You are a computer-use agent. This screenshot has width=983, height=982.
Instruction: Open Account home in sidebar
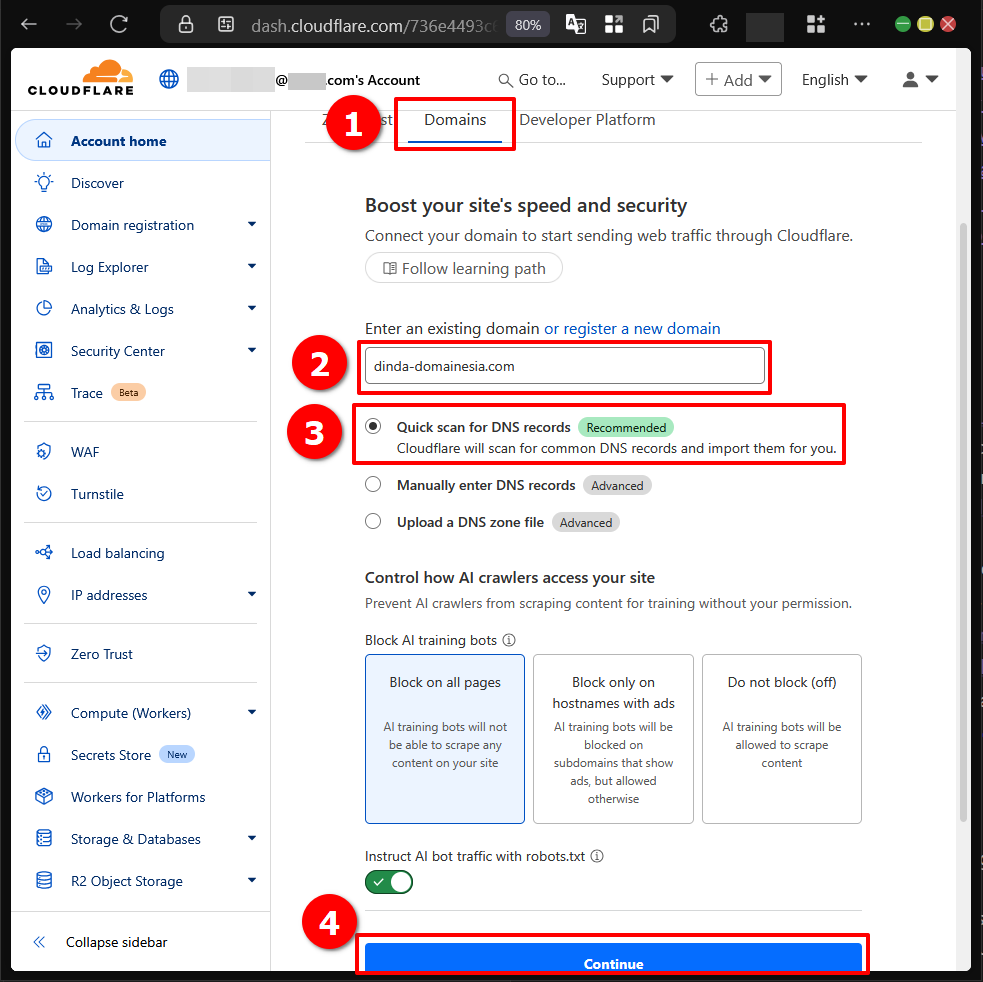(x=143, y=140)
